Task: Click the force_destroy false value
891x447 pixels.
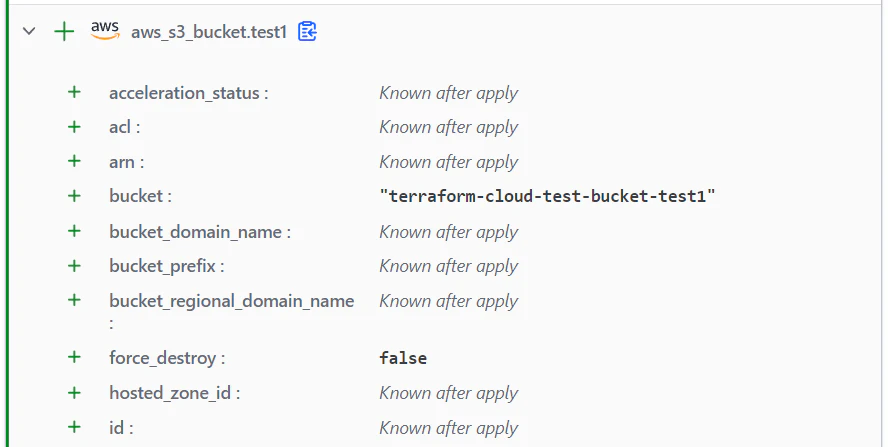Action: pos(403,358)
